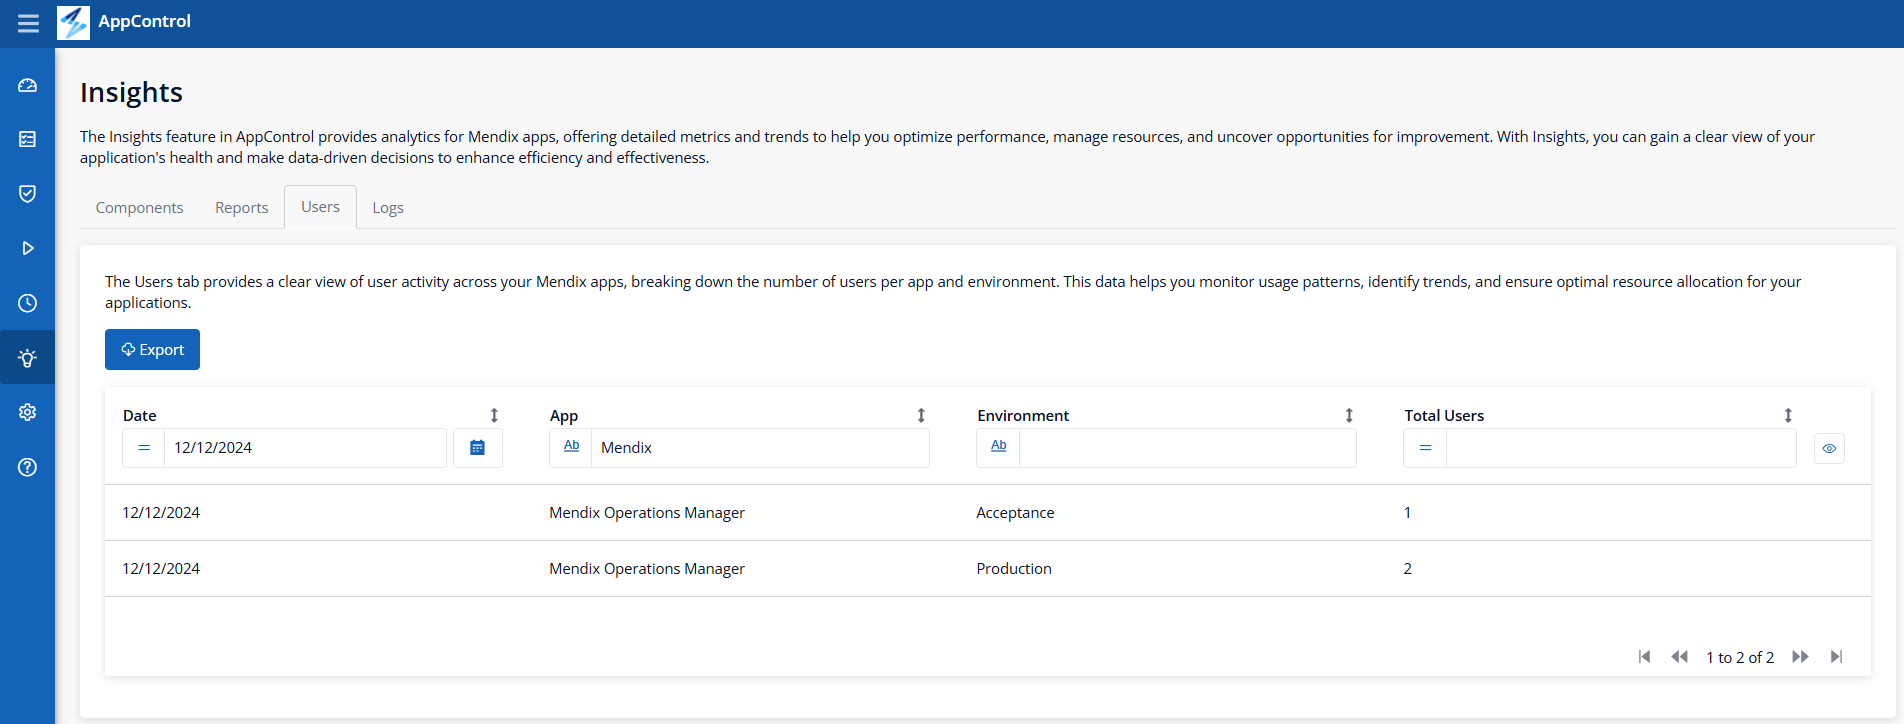
Task: Open the help question mark sidebar icon
Action: pos(28,467)
